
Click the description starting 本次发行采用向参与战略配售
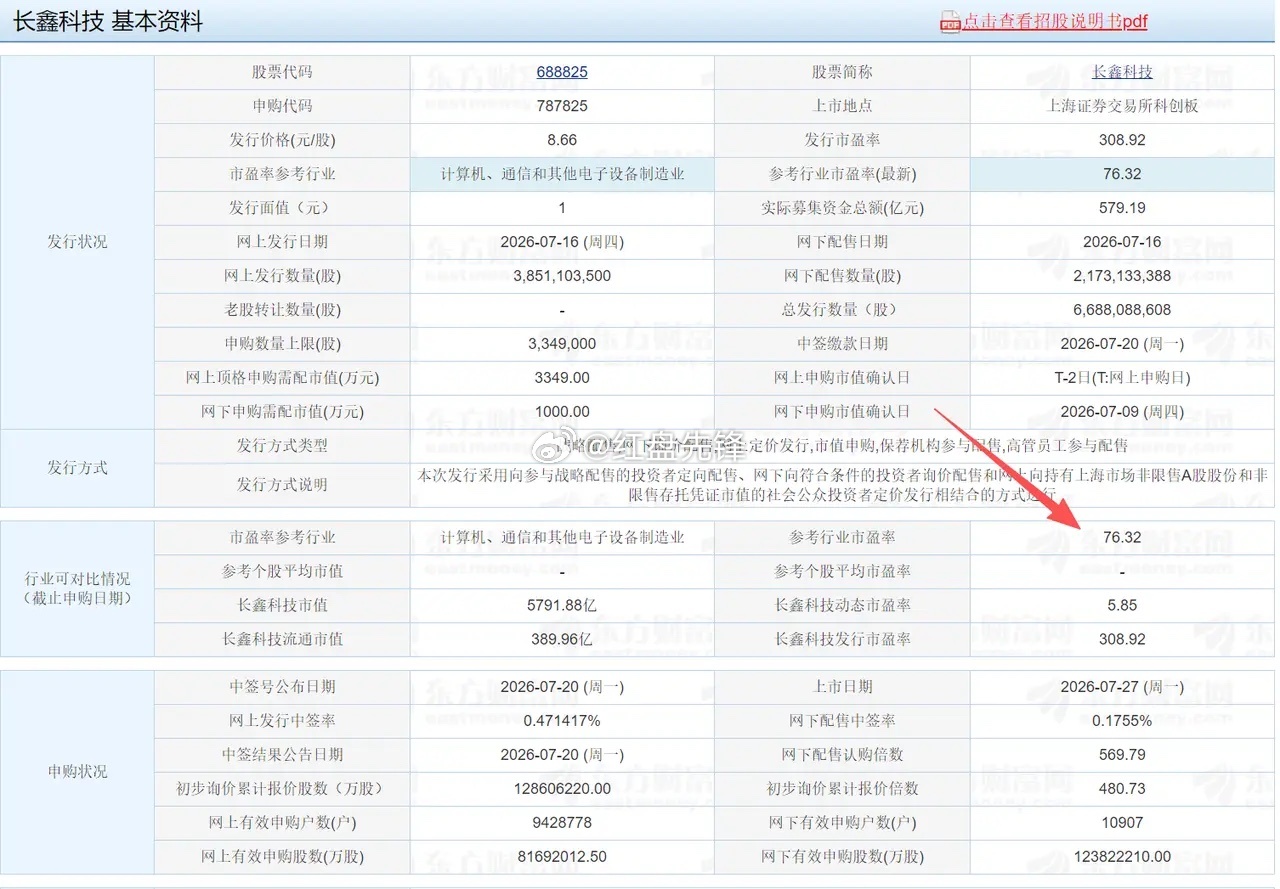pyautogui.click(x=842, y=484)
